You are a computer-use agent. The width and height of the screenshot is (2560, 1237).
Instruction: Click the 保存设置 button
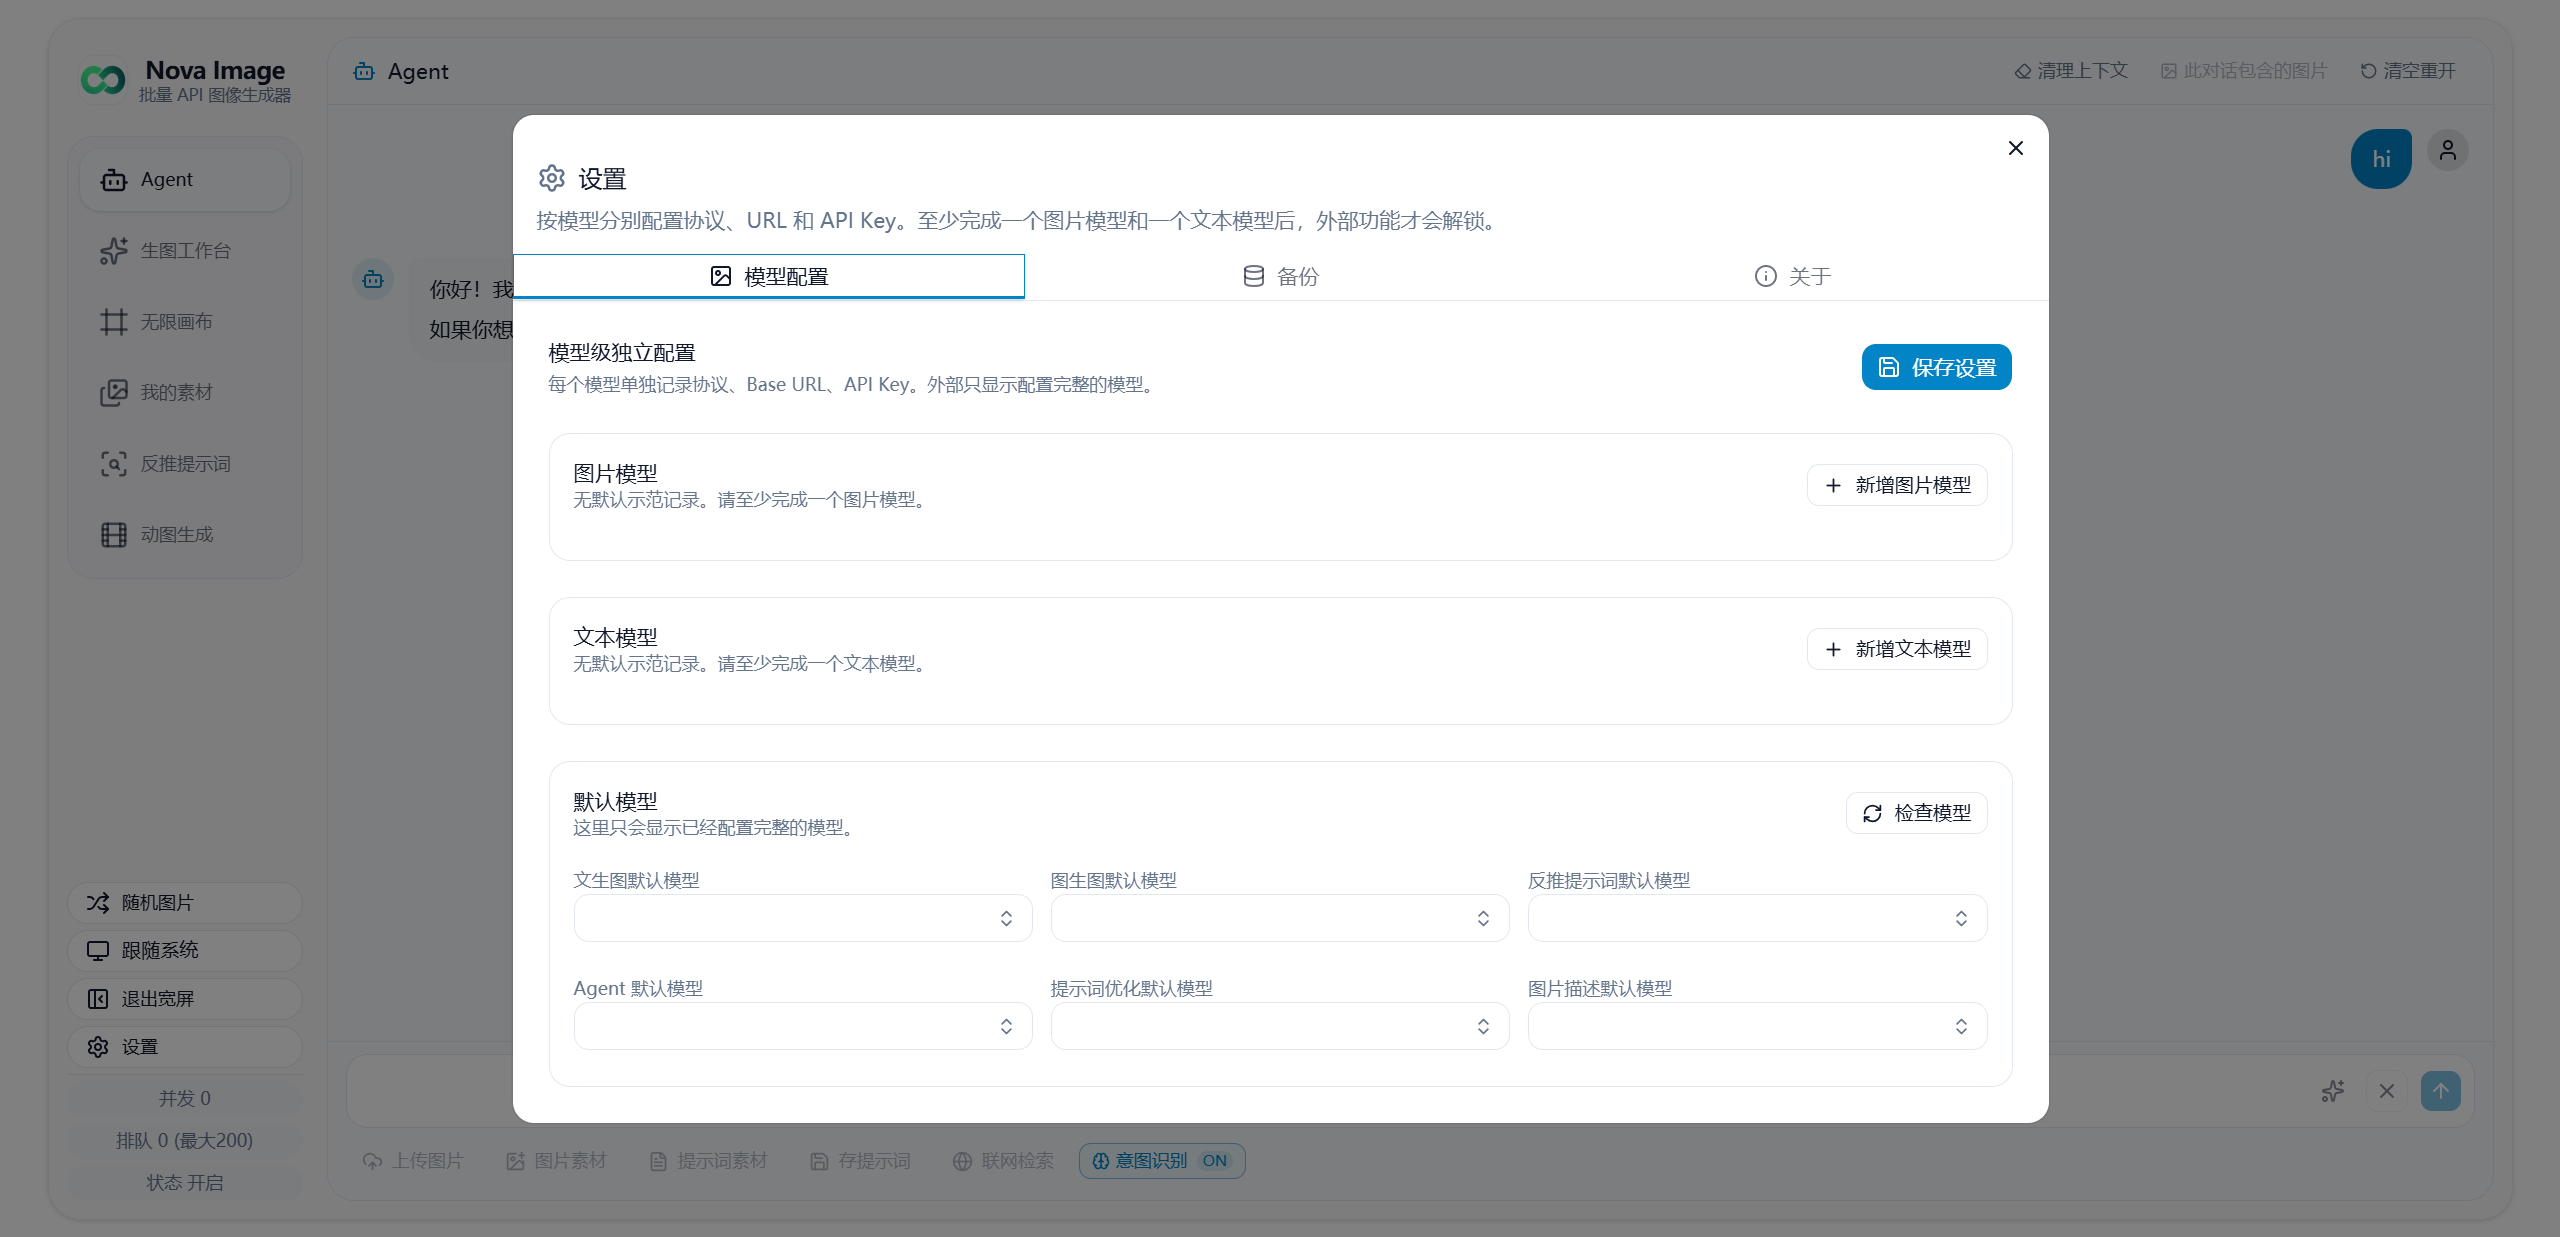[1936, 367]
